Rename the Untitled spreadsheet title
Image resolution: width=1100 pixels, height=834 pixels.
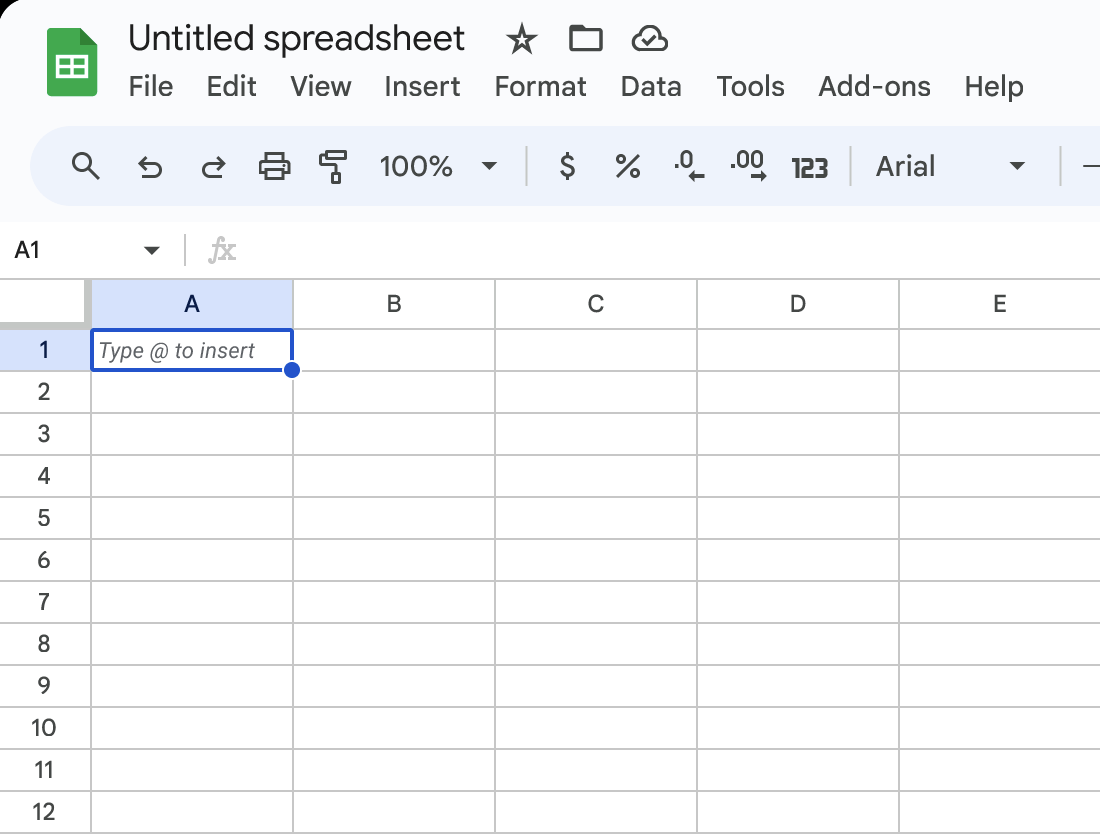(296, 39)
